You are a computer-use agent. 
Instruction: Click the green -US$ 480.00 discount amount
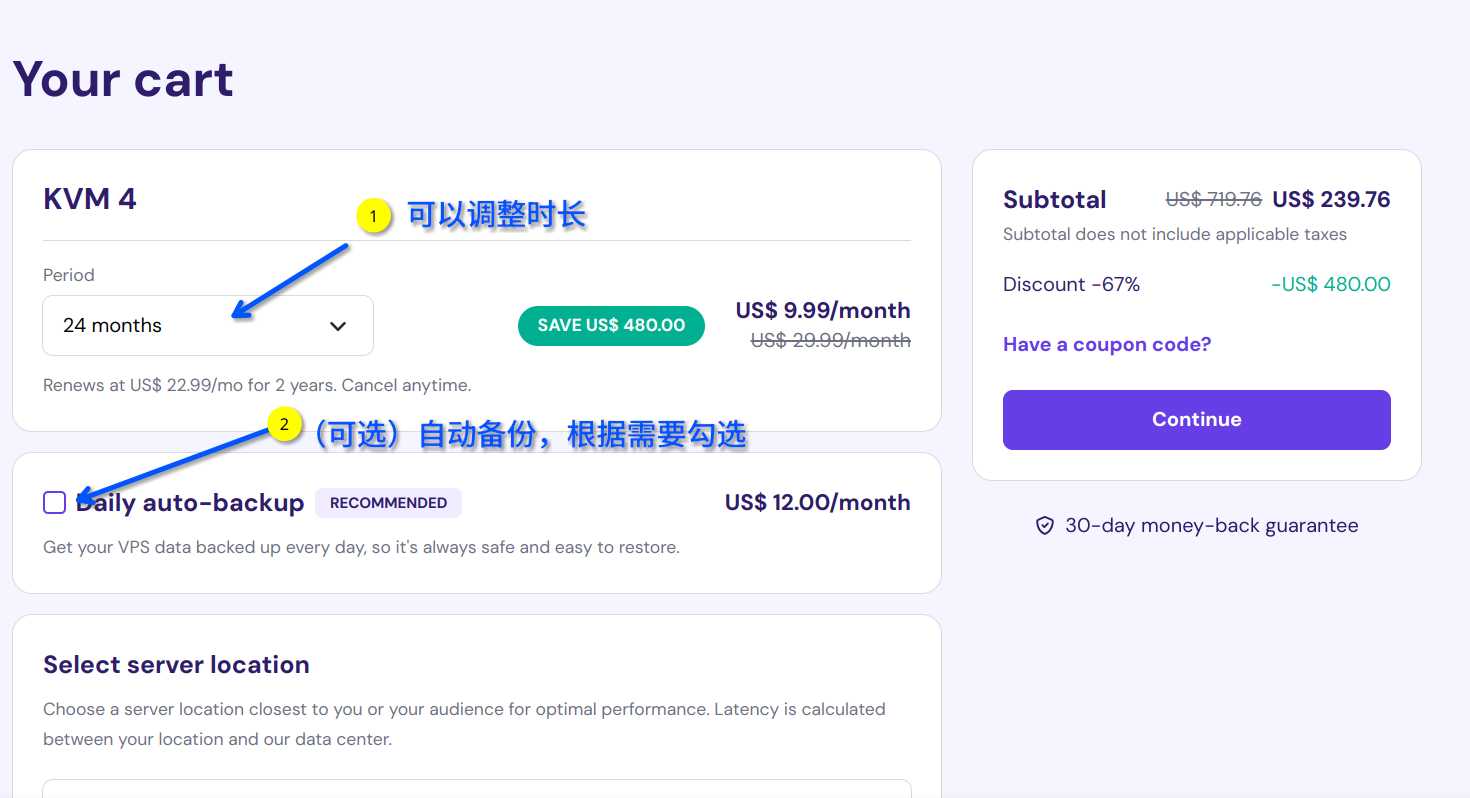click(x=1330, y=285)
